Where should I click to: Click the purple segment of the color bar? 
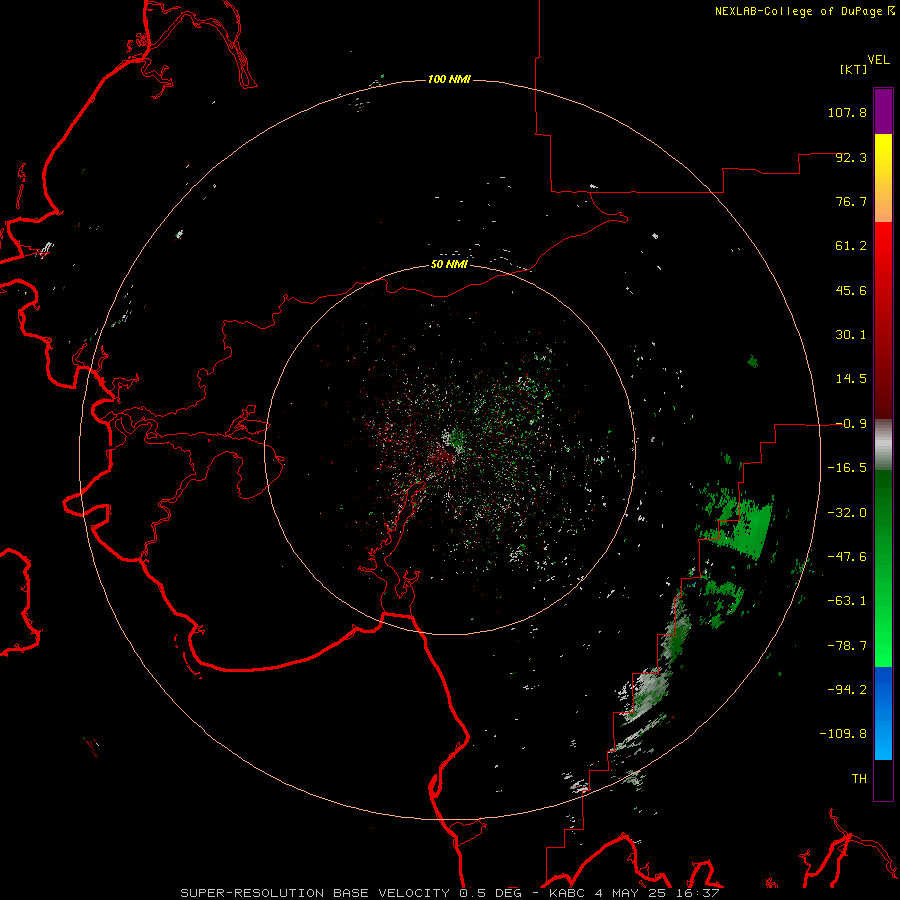[883, 111]
